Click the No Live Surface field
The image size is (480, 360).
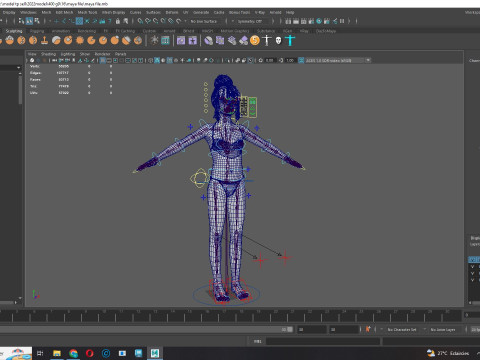click(x=203, y=21)
